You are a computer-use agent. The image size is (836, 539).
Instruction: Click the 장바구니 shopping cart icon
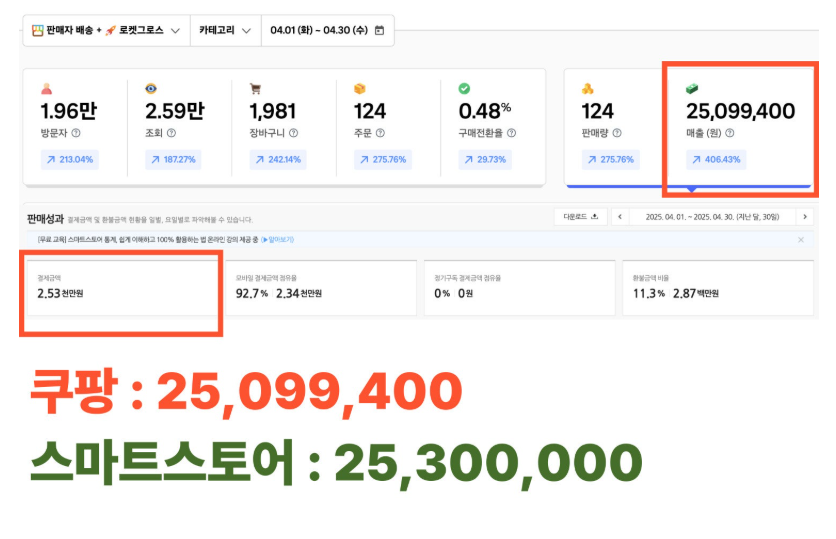click(x=255, y=88)
